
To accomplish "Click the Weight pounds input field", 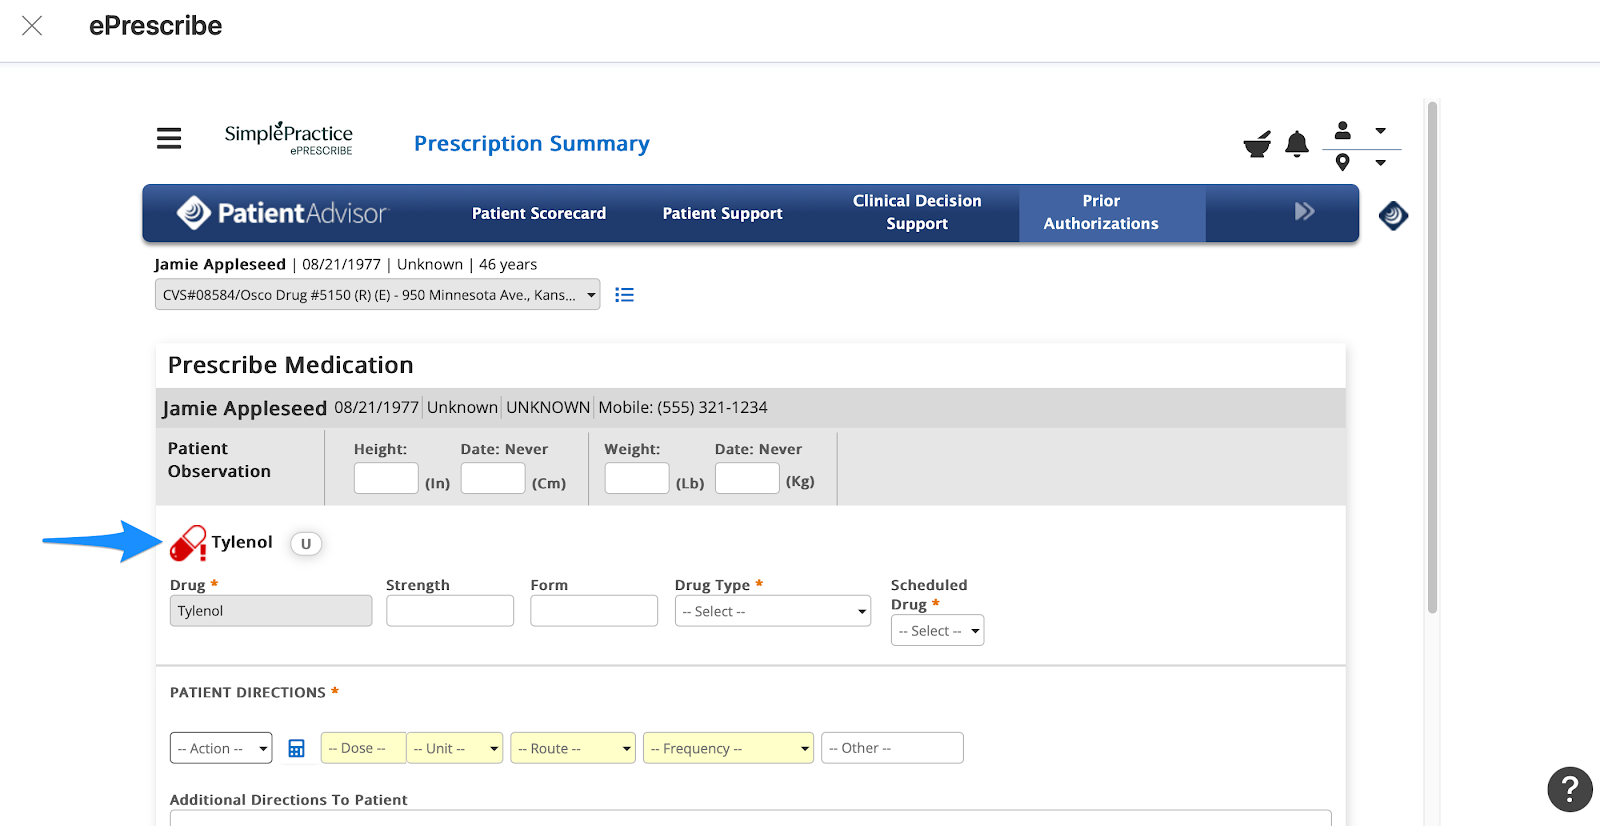I will [637, 478].
